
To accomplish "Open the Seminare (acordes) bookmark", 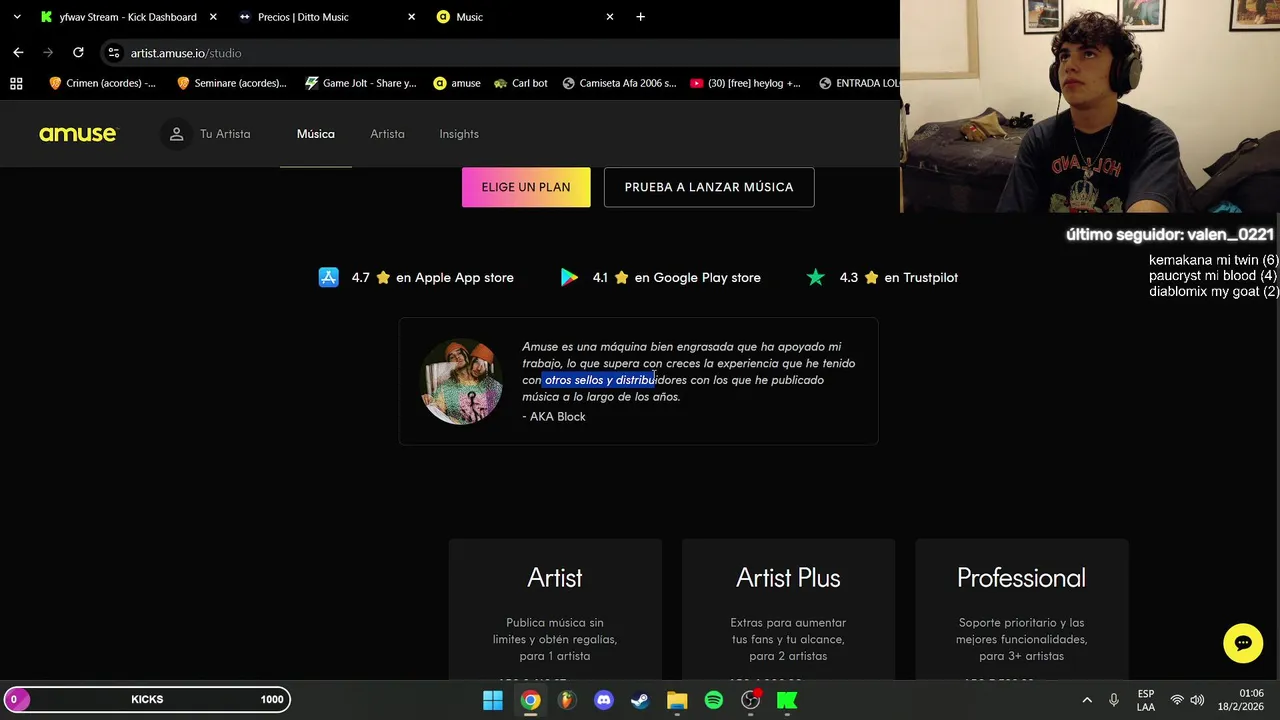I will point(231,83).
